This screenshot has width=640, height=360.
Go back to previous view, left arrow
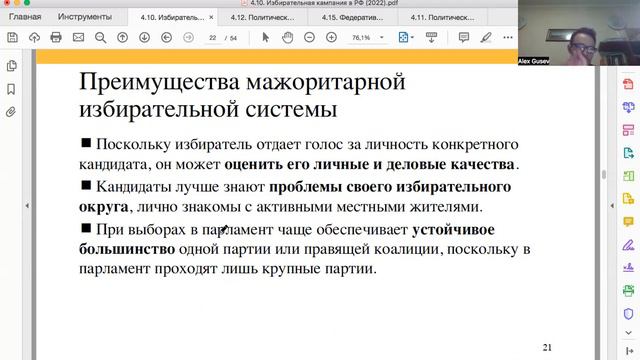tap(167, 38)
